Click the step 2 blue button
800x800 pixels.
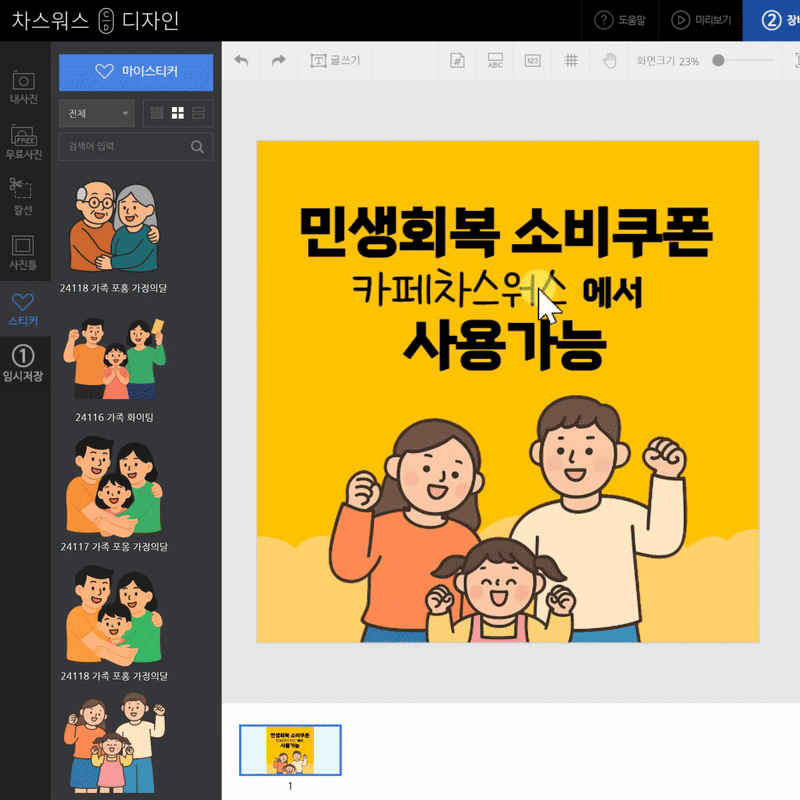tap(771, 20)
